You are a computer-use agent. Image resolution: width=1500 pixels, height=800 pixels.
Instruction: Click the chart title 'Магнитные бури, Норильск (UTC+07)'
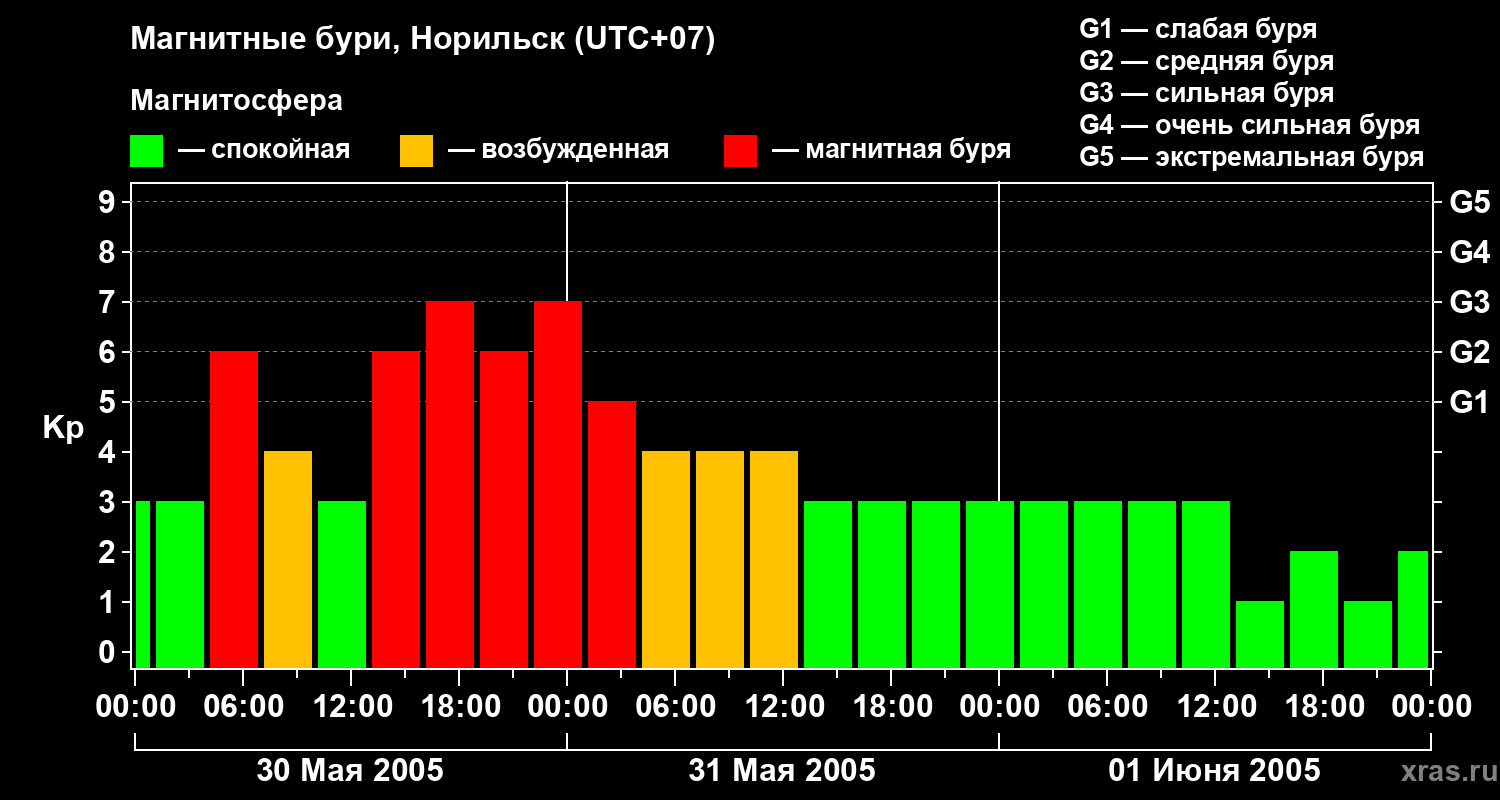pyautogui.click(x=422, y=40)
